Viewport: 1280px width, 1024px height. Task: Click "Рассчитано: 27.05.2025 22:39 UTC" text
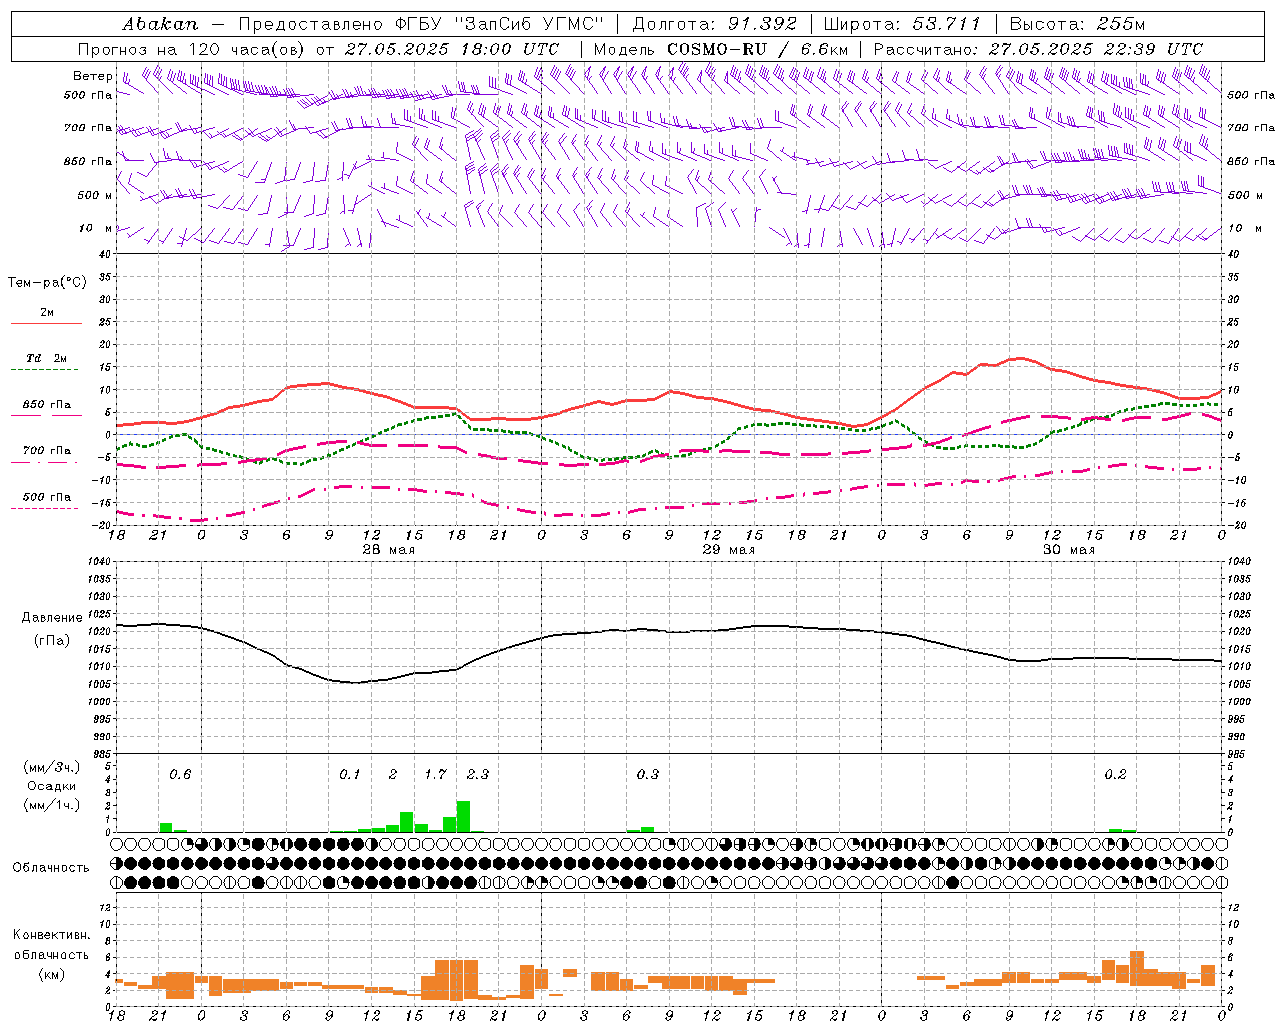click(1038, 49)
